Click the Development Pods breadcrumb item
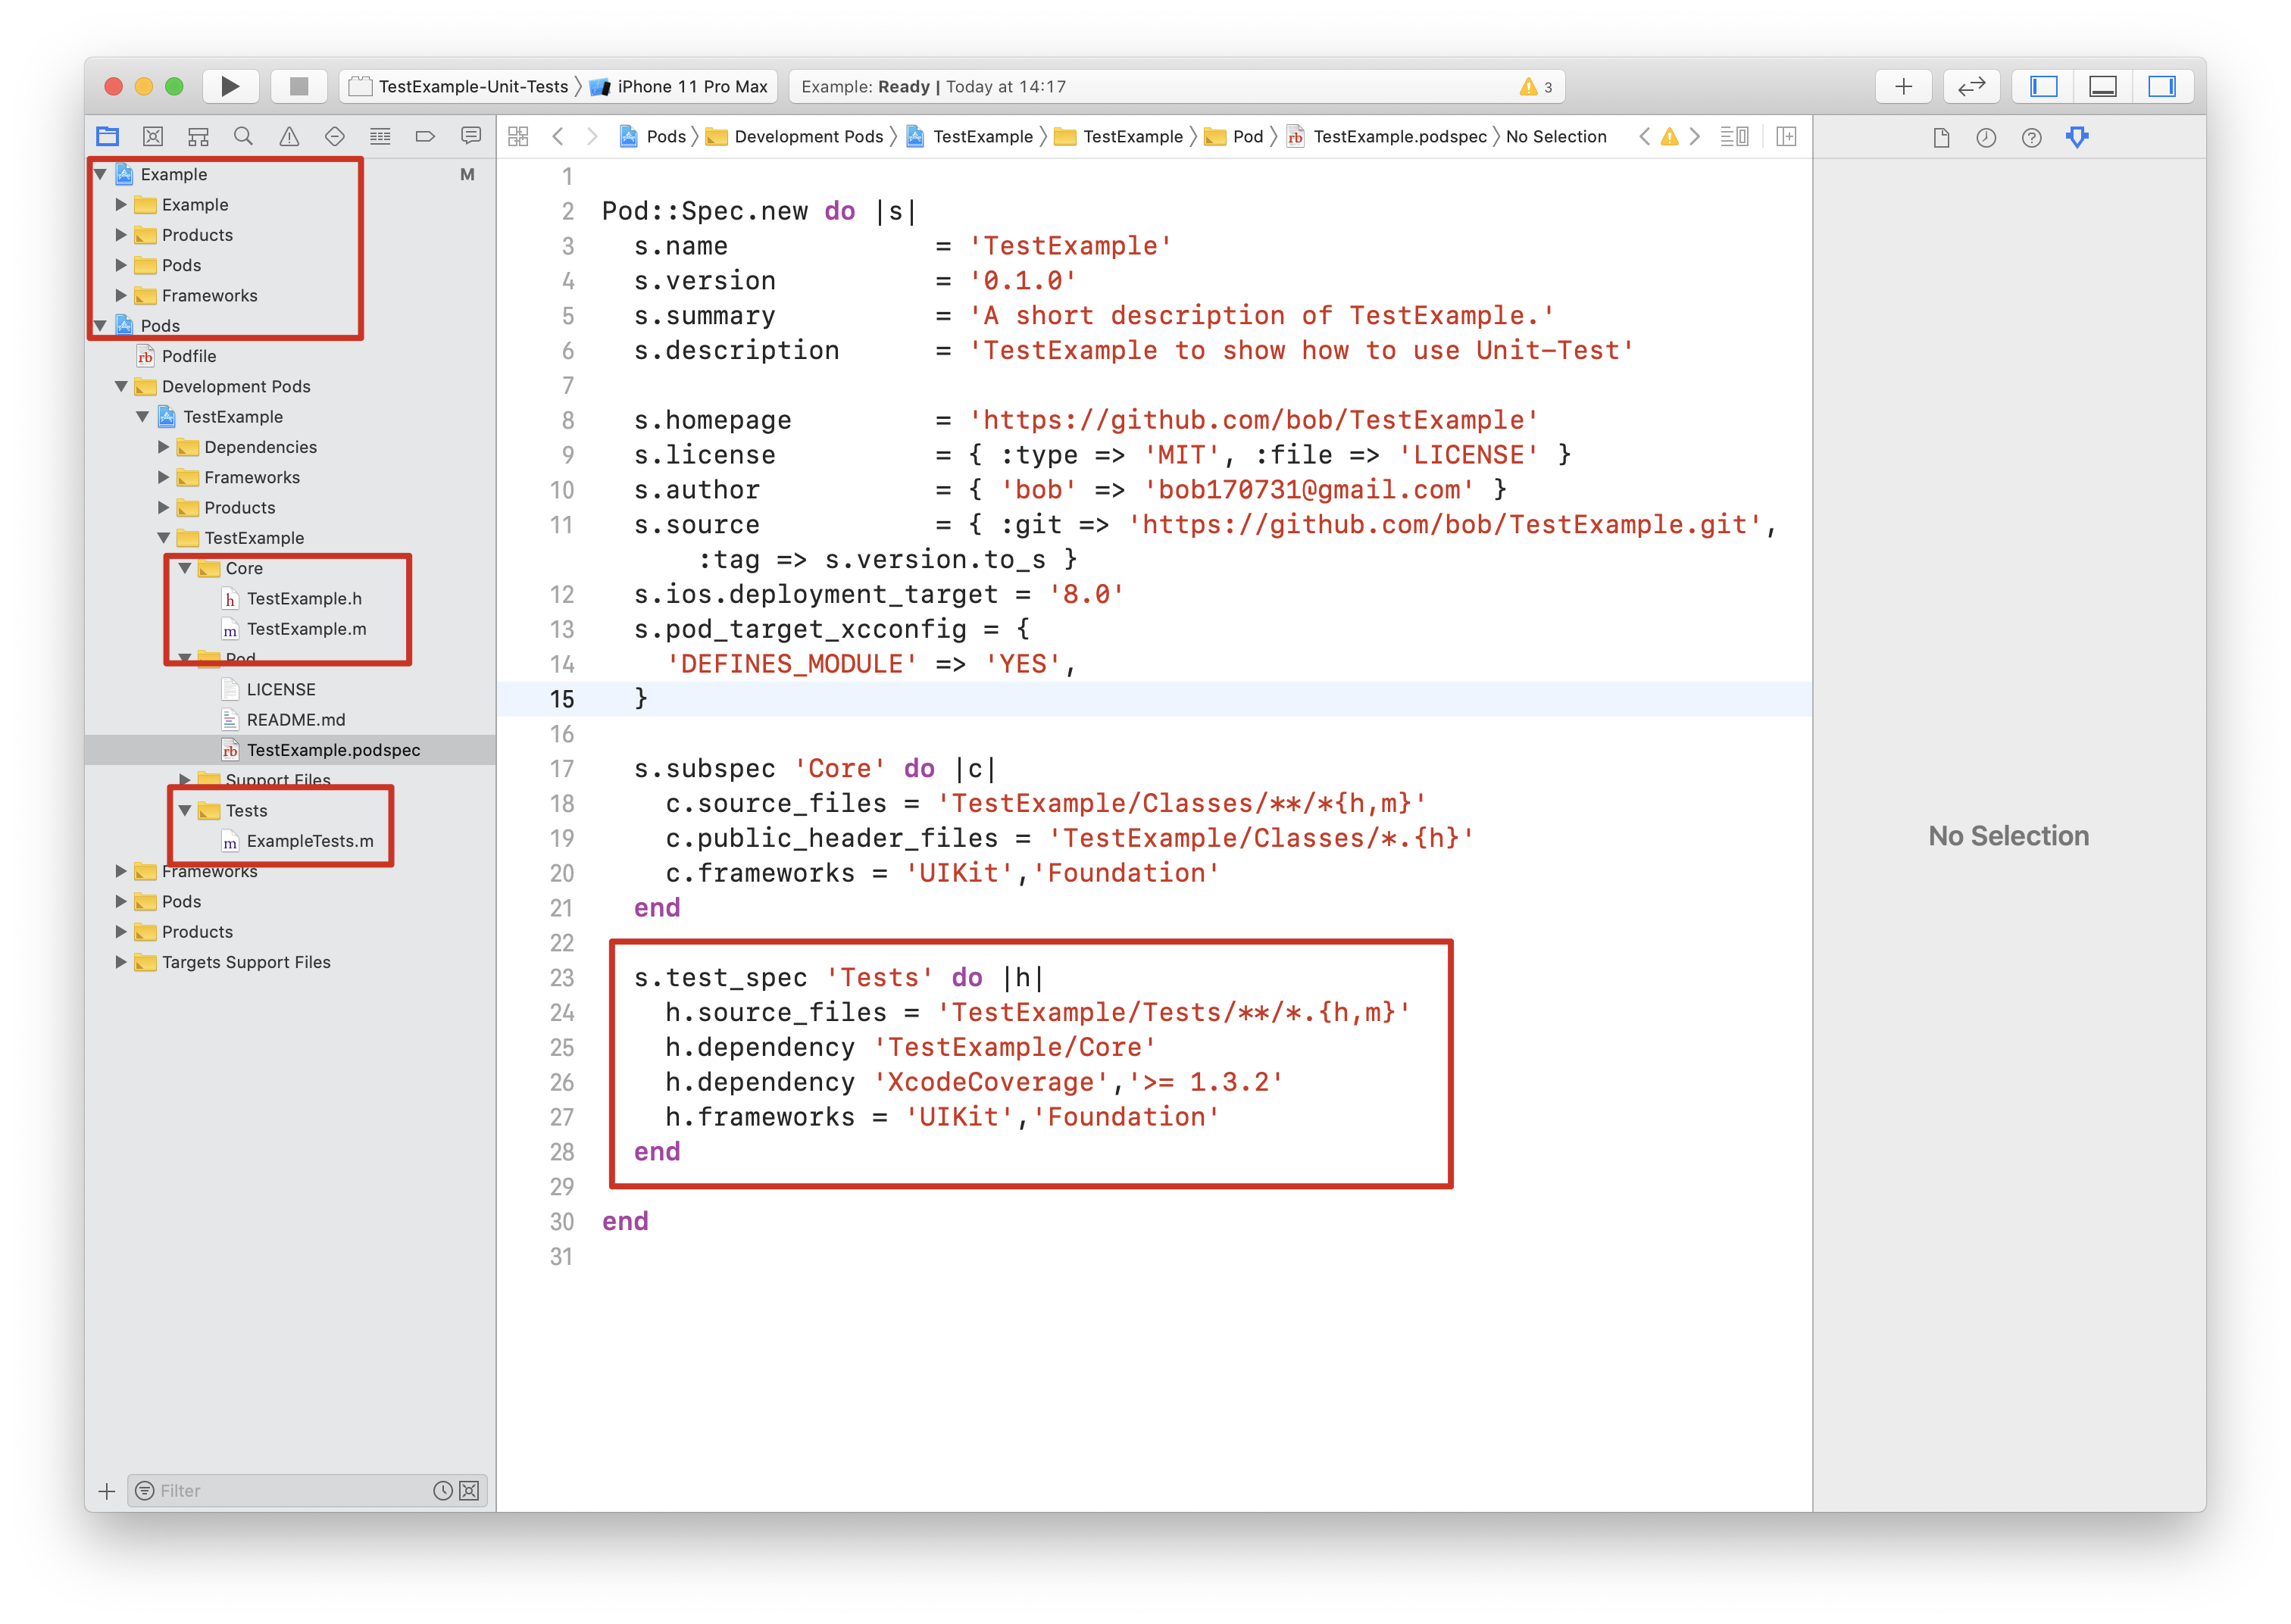 808,136
